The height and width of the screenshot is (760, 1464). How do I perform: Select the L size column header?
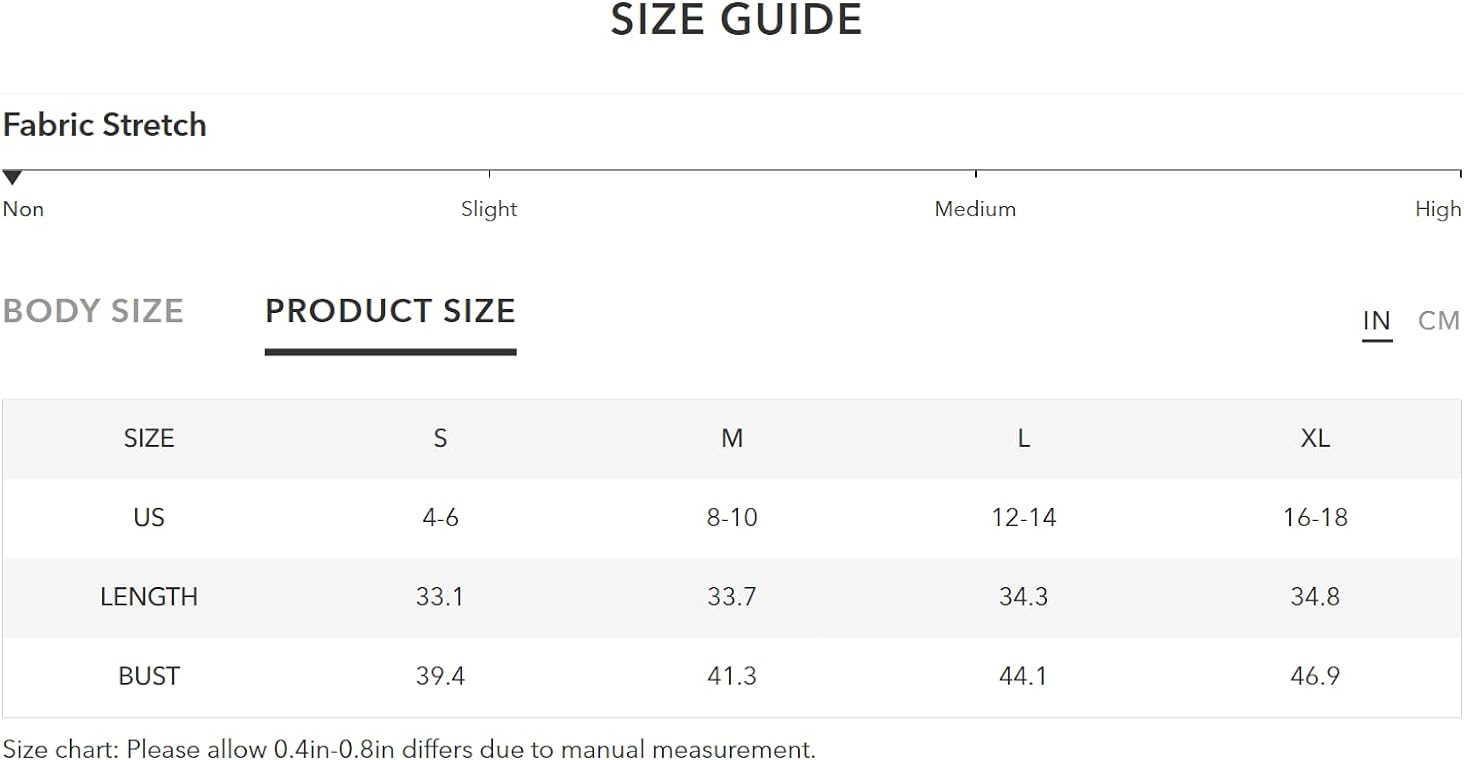pyautogui.click(x=1023, y=438)
